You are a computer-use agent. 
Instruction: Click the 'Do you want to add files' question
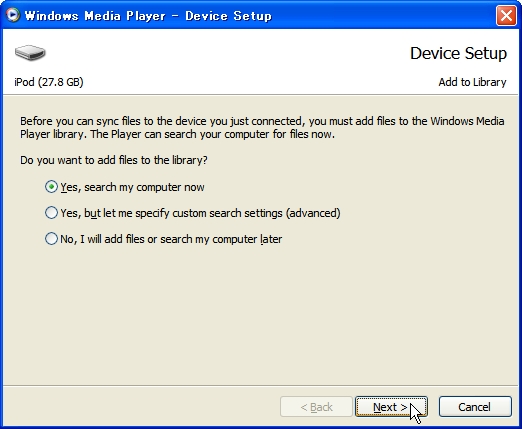tap(114, 160)
